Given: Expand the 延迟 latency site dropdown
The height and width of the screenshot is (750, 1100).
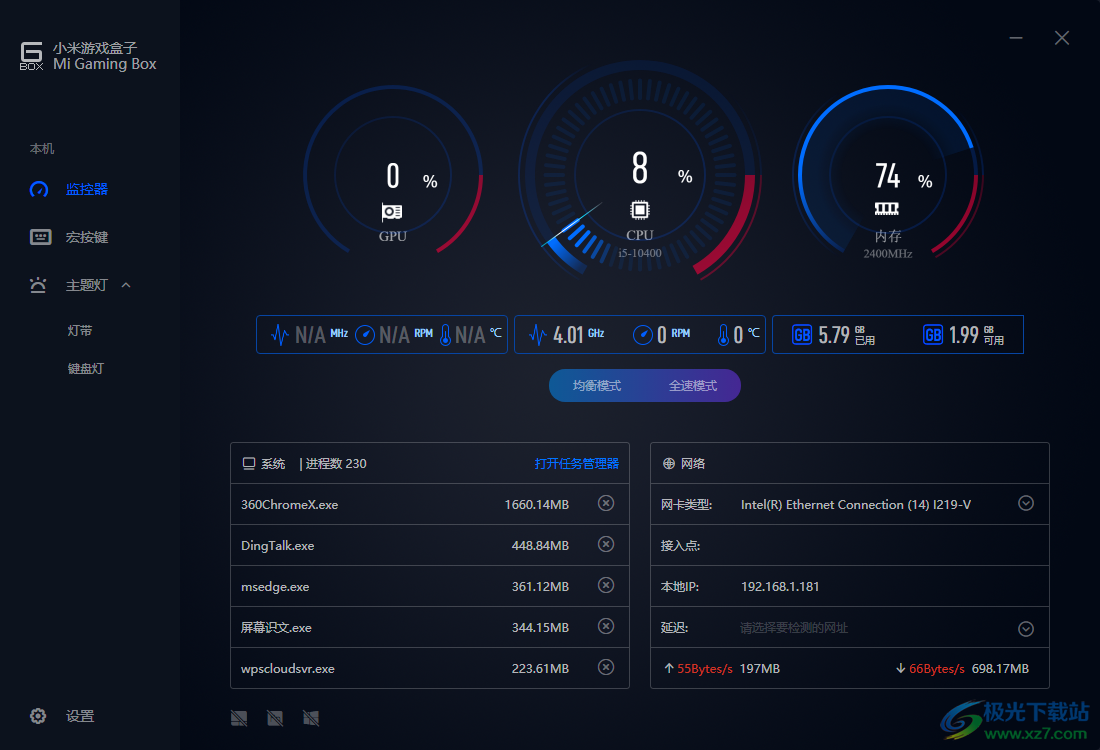Looking at the screenshot, I should coord(1026,629).
